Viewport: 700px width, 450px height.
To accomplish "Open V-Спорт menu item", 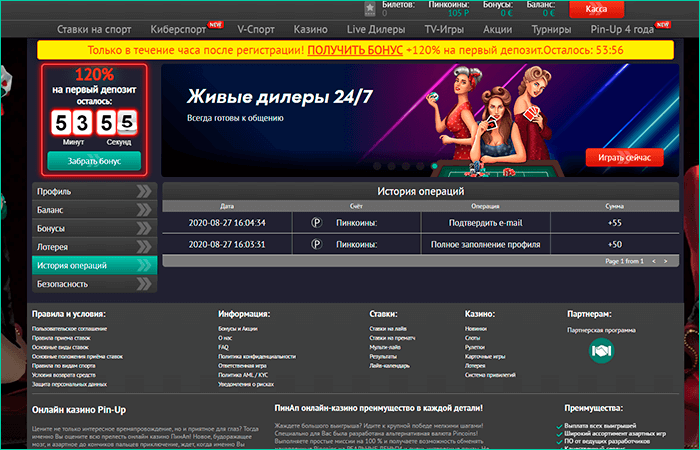I will (x=256, y=29).
